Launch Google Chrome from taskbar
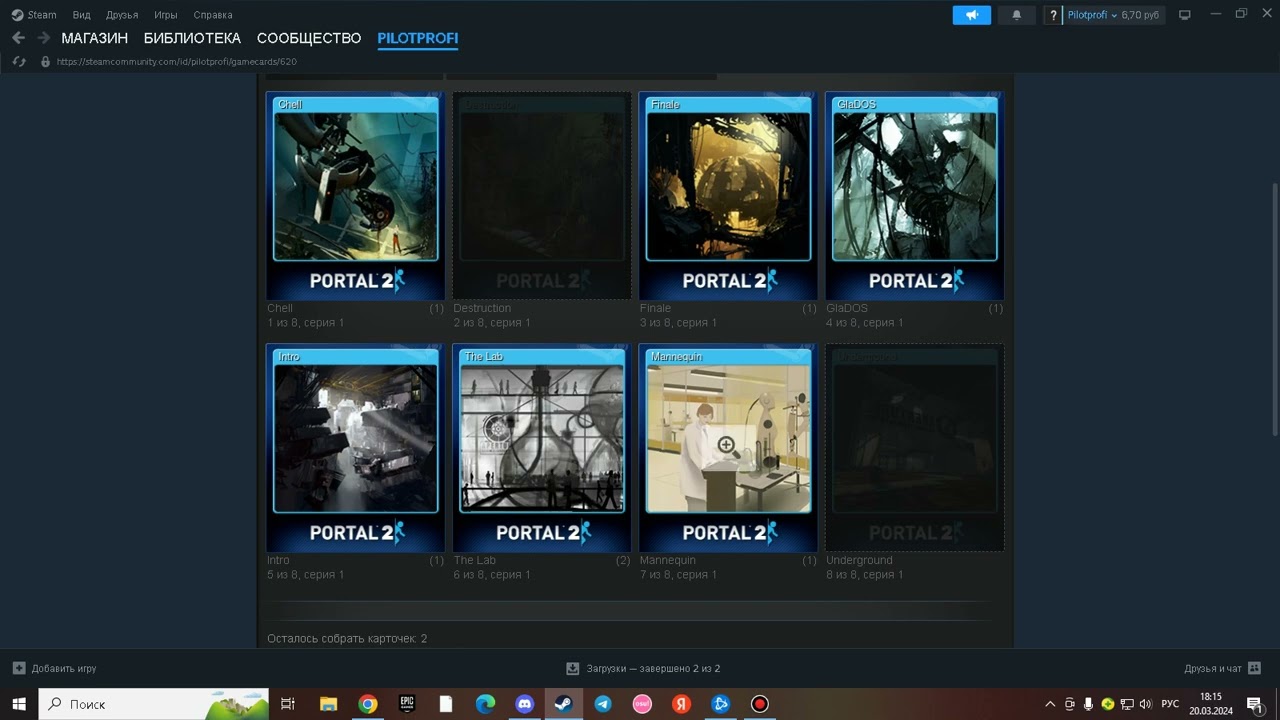 (368, 704)
